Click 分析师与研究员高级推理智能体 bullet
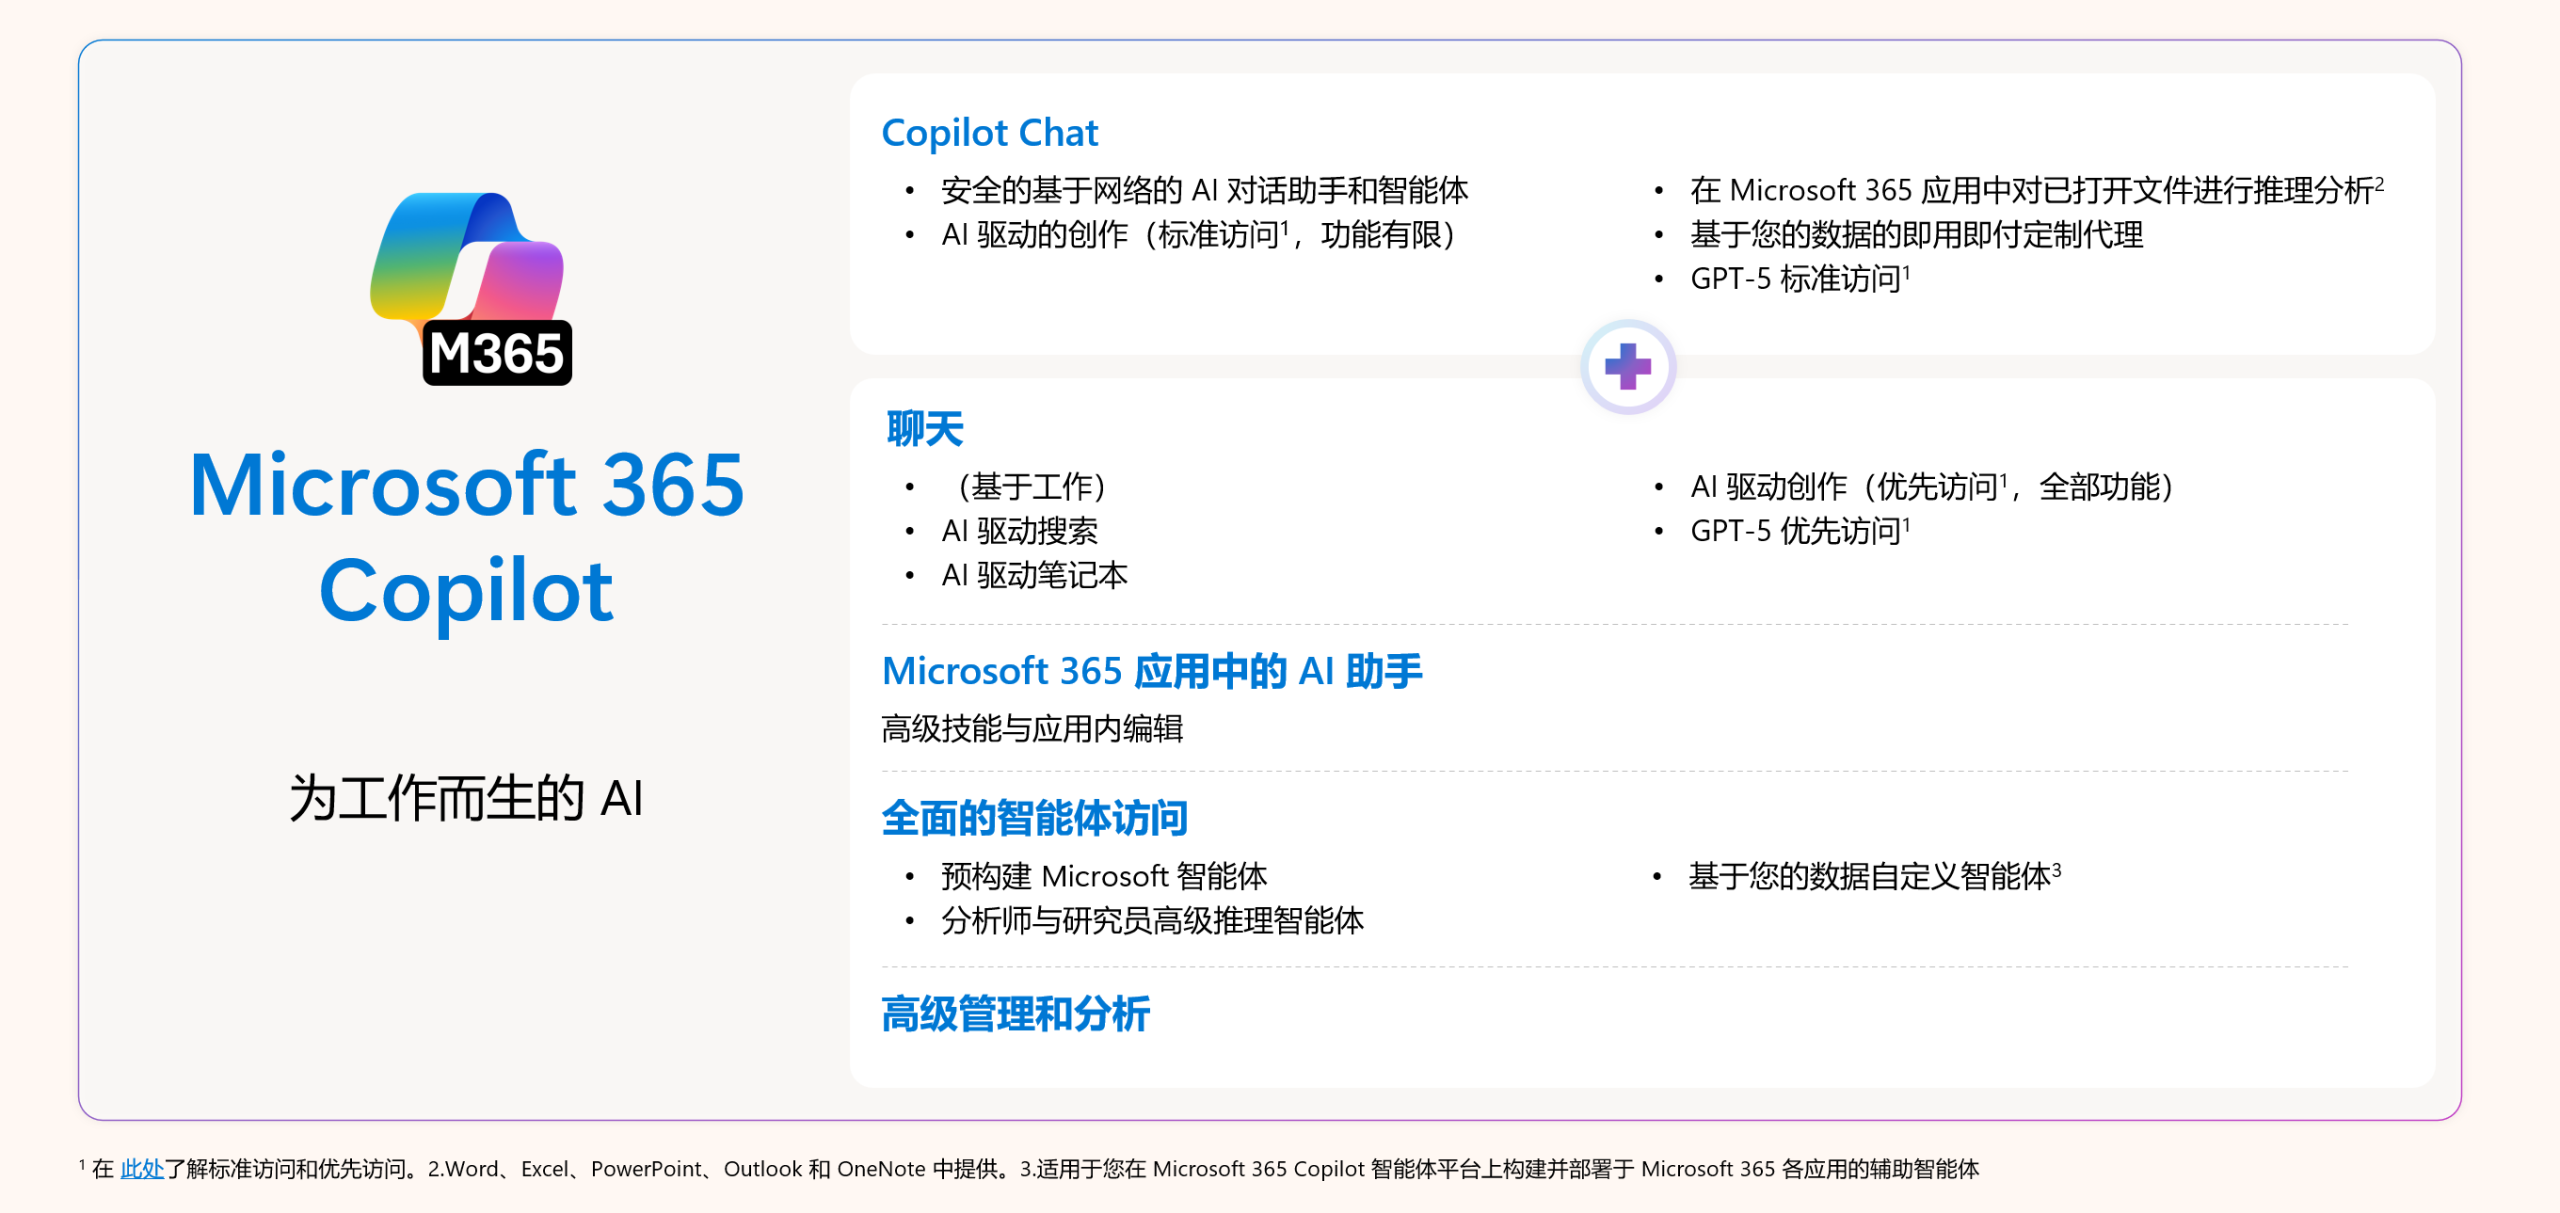This screenshot has height=1213, width=2560. point(1151,920)
